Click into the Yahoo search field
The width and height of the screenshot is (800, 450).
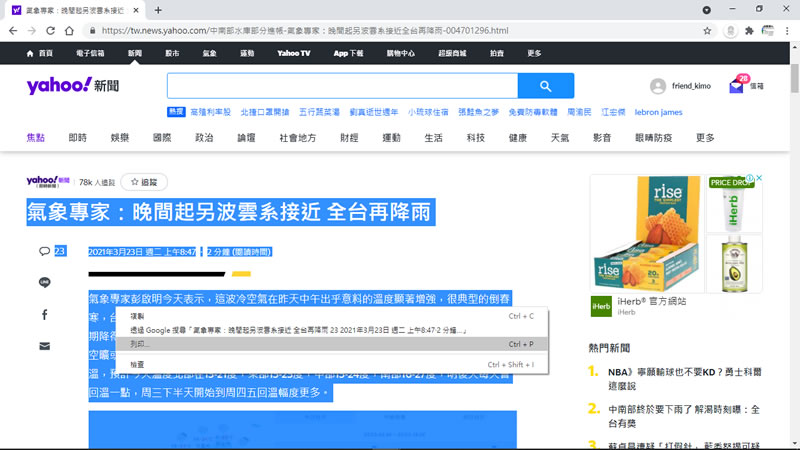click(x=342, y=86)
